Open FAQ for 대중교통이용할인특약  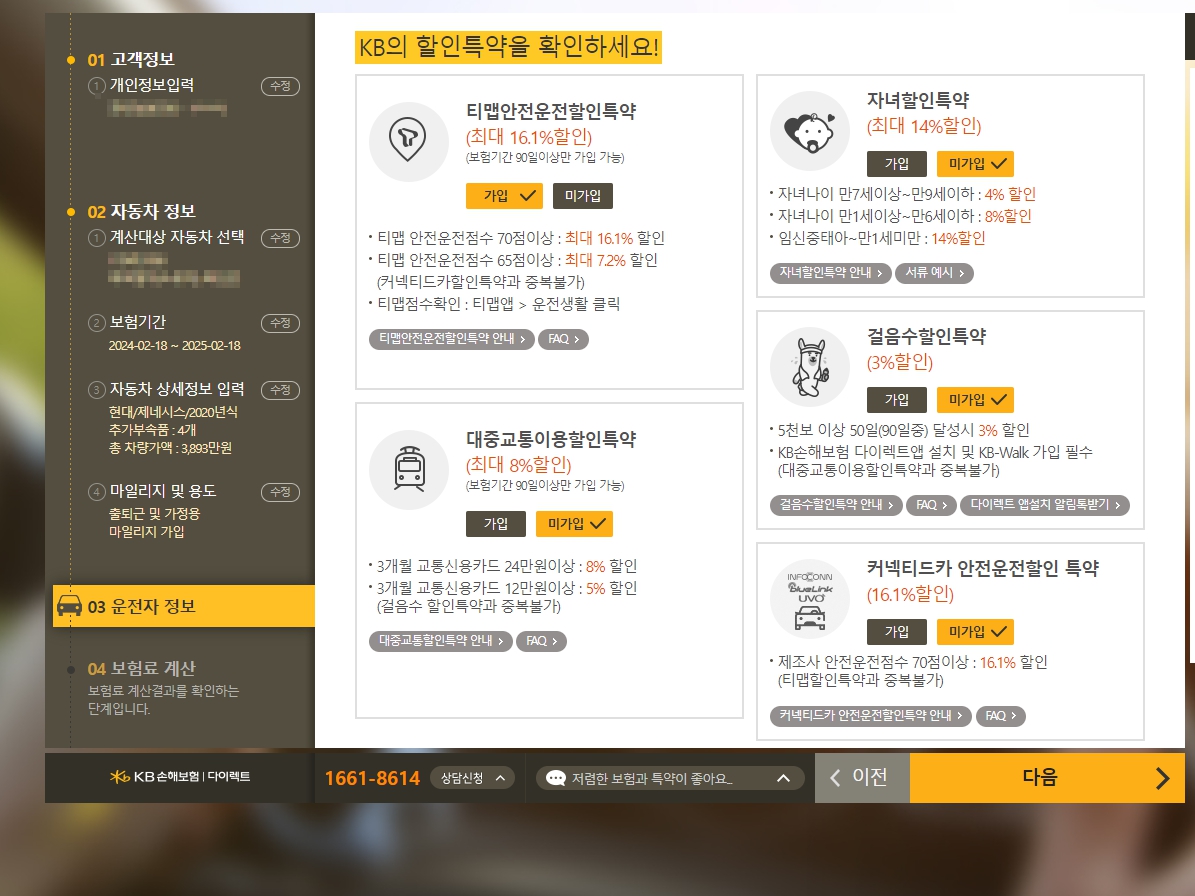541,641
